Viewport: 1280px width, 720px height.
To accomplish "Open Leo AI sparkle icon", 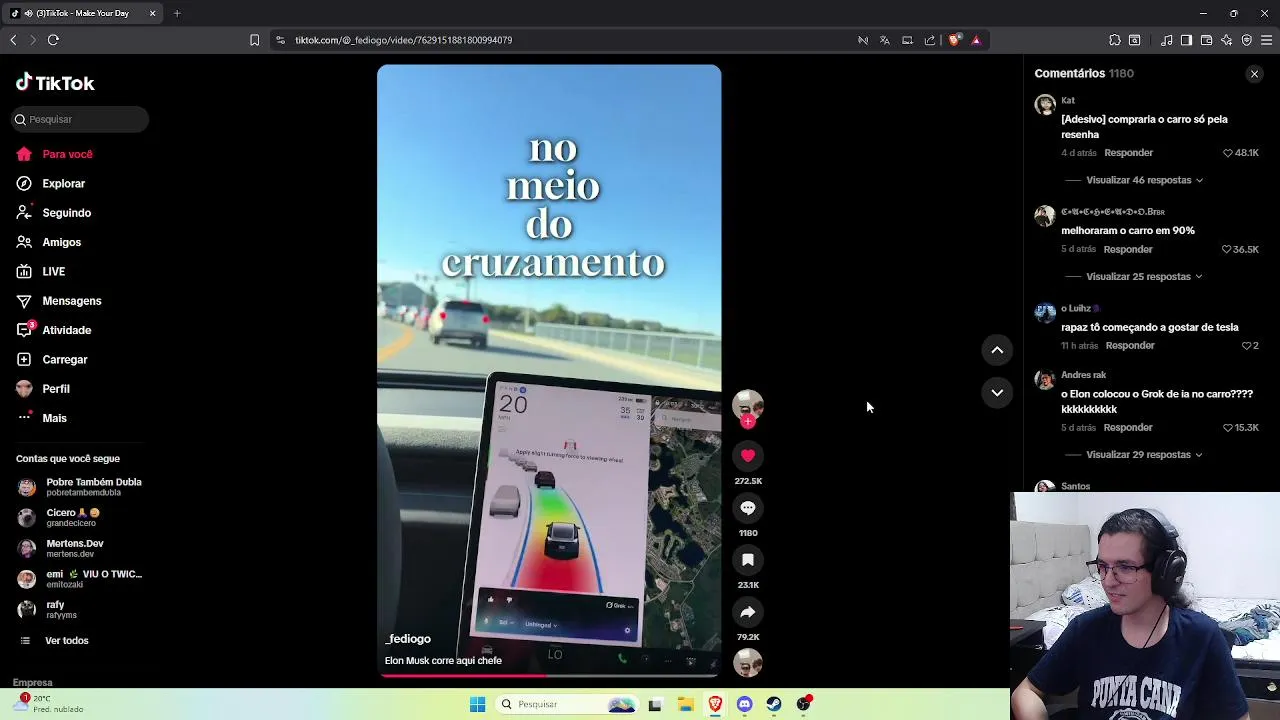I will pos(1227,40).
